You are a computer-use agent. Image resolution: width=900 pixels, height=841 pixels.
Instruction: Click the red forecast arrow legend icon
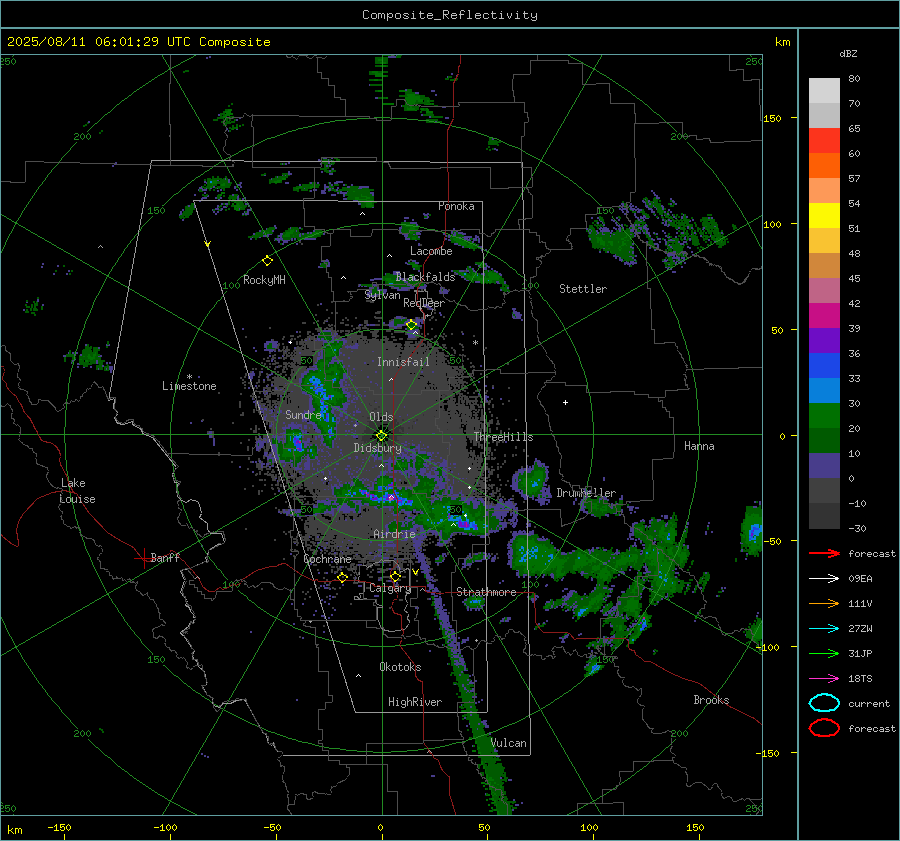click(x=824, y=553)
